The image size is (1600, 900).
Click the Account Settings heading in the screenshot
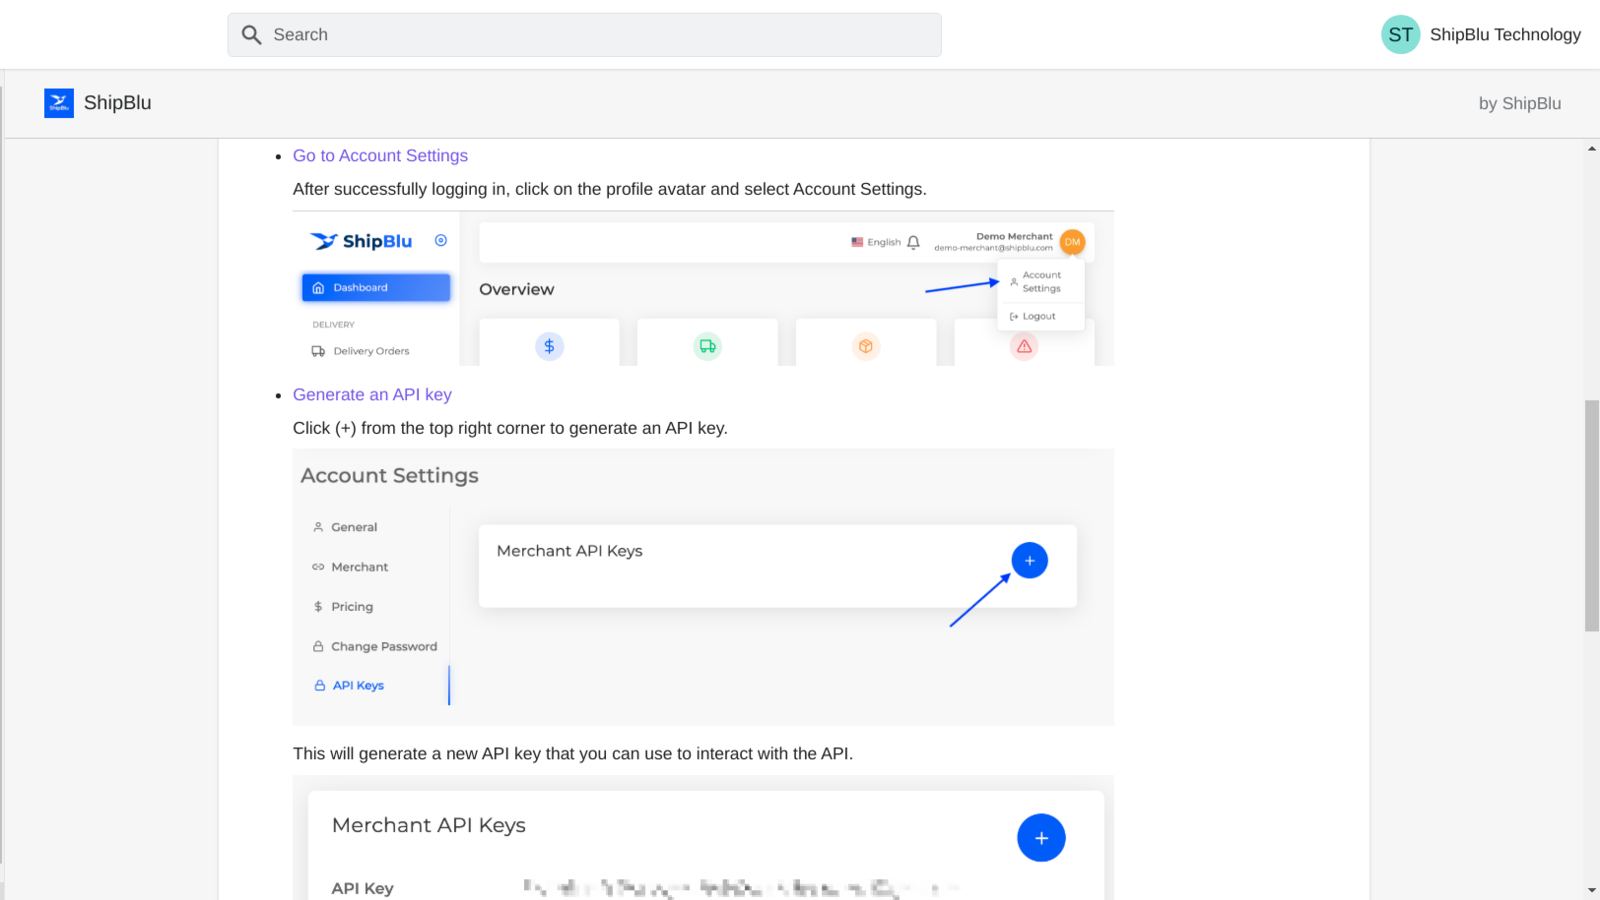click(x=389, y=476)
